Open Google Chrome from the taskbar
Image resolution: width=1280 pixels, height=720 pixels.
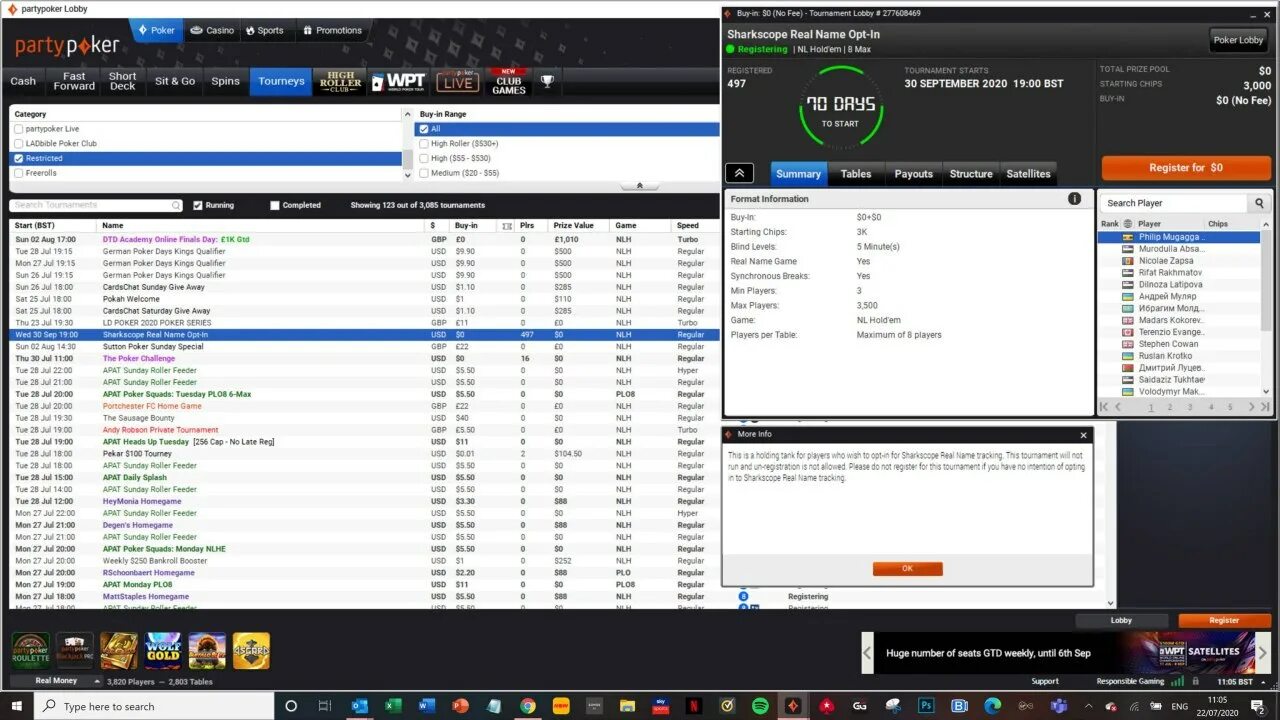coord(527,706)
